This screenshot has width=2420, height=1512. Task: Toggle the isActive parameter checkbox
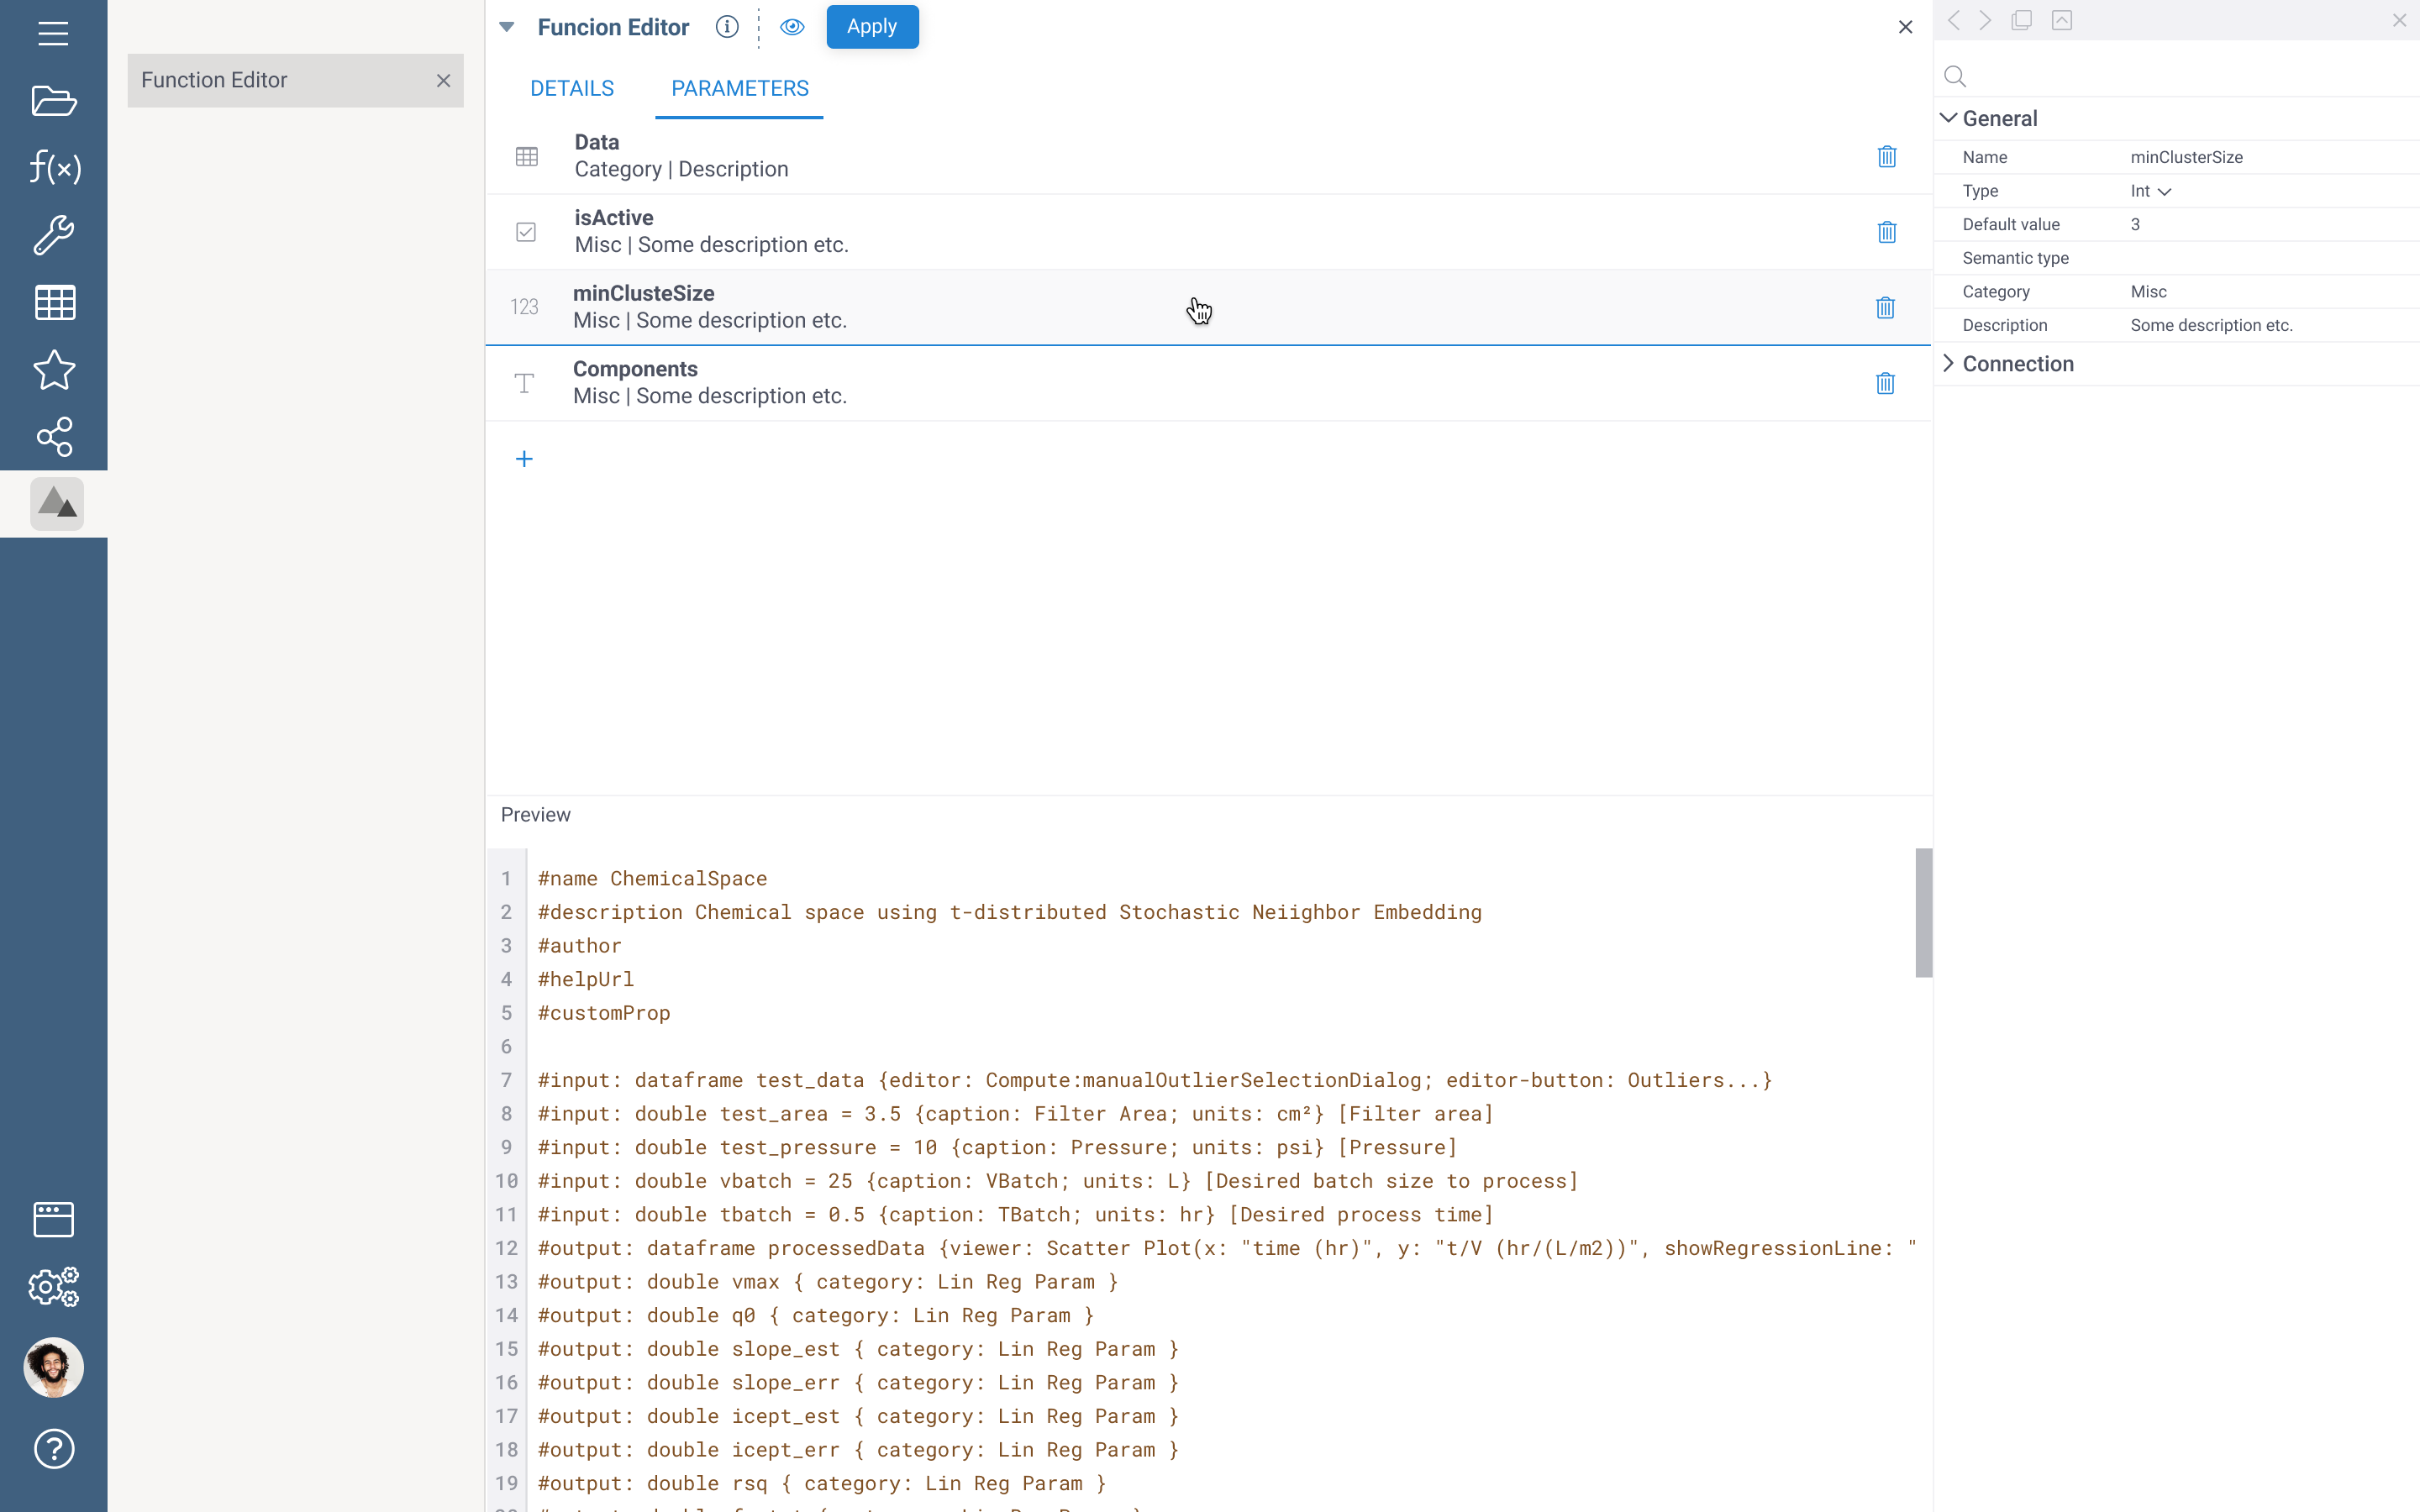[526, 231]
